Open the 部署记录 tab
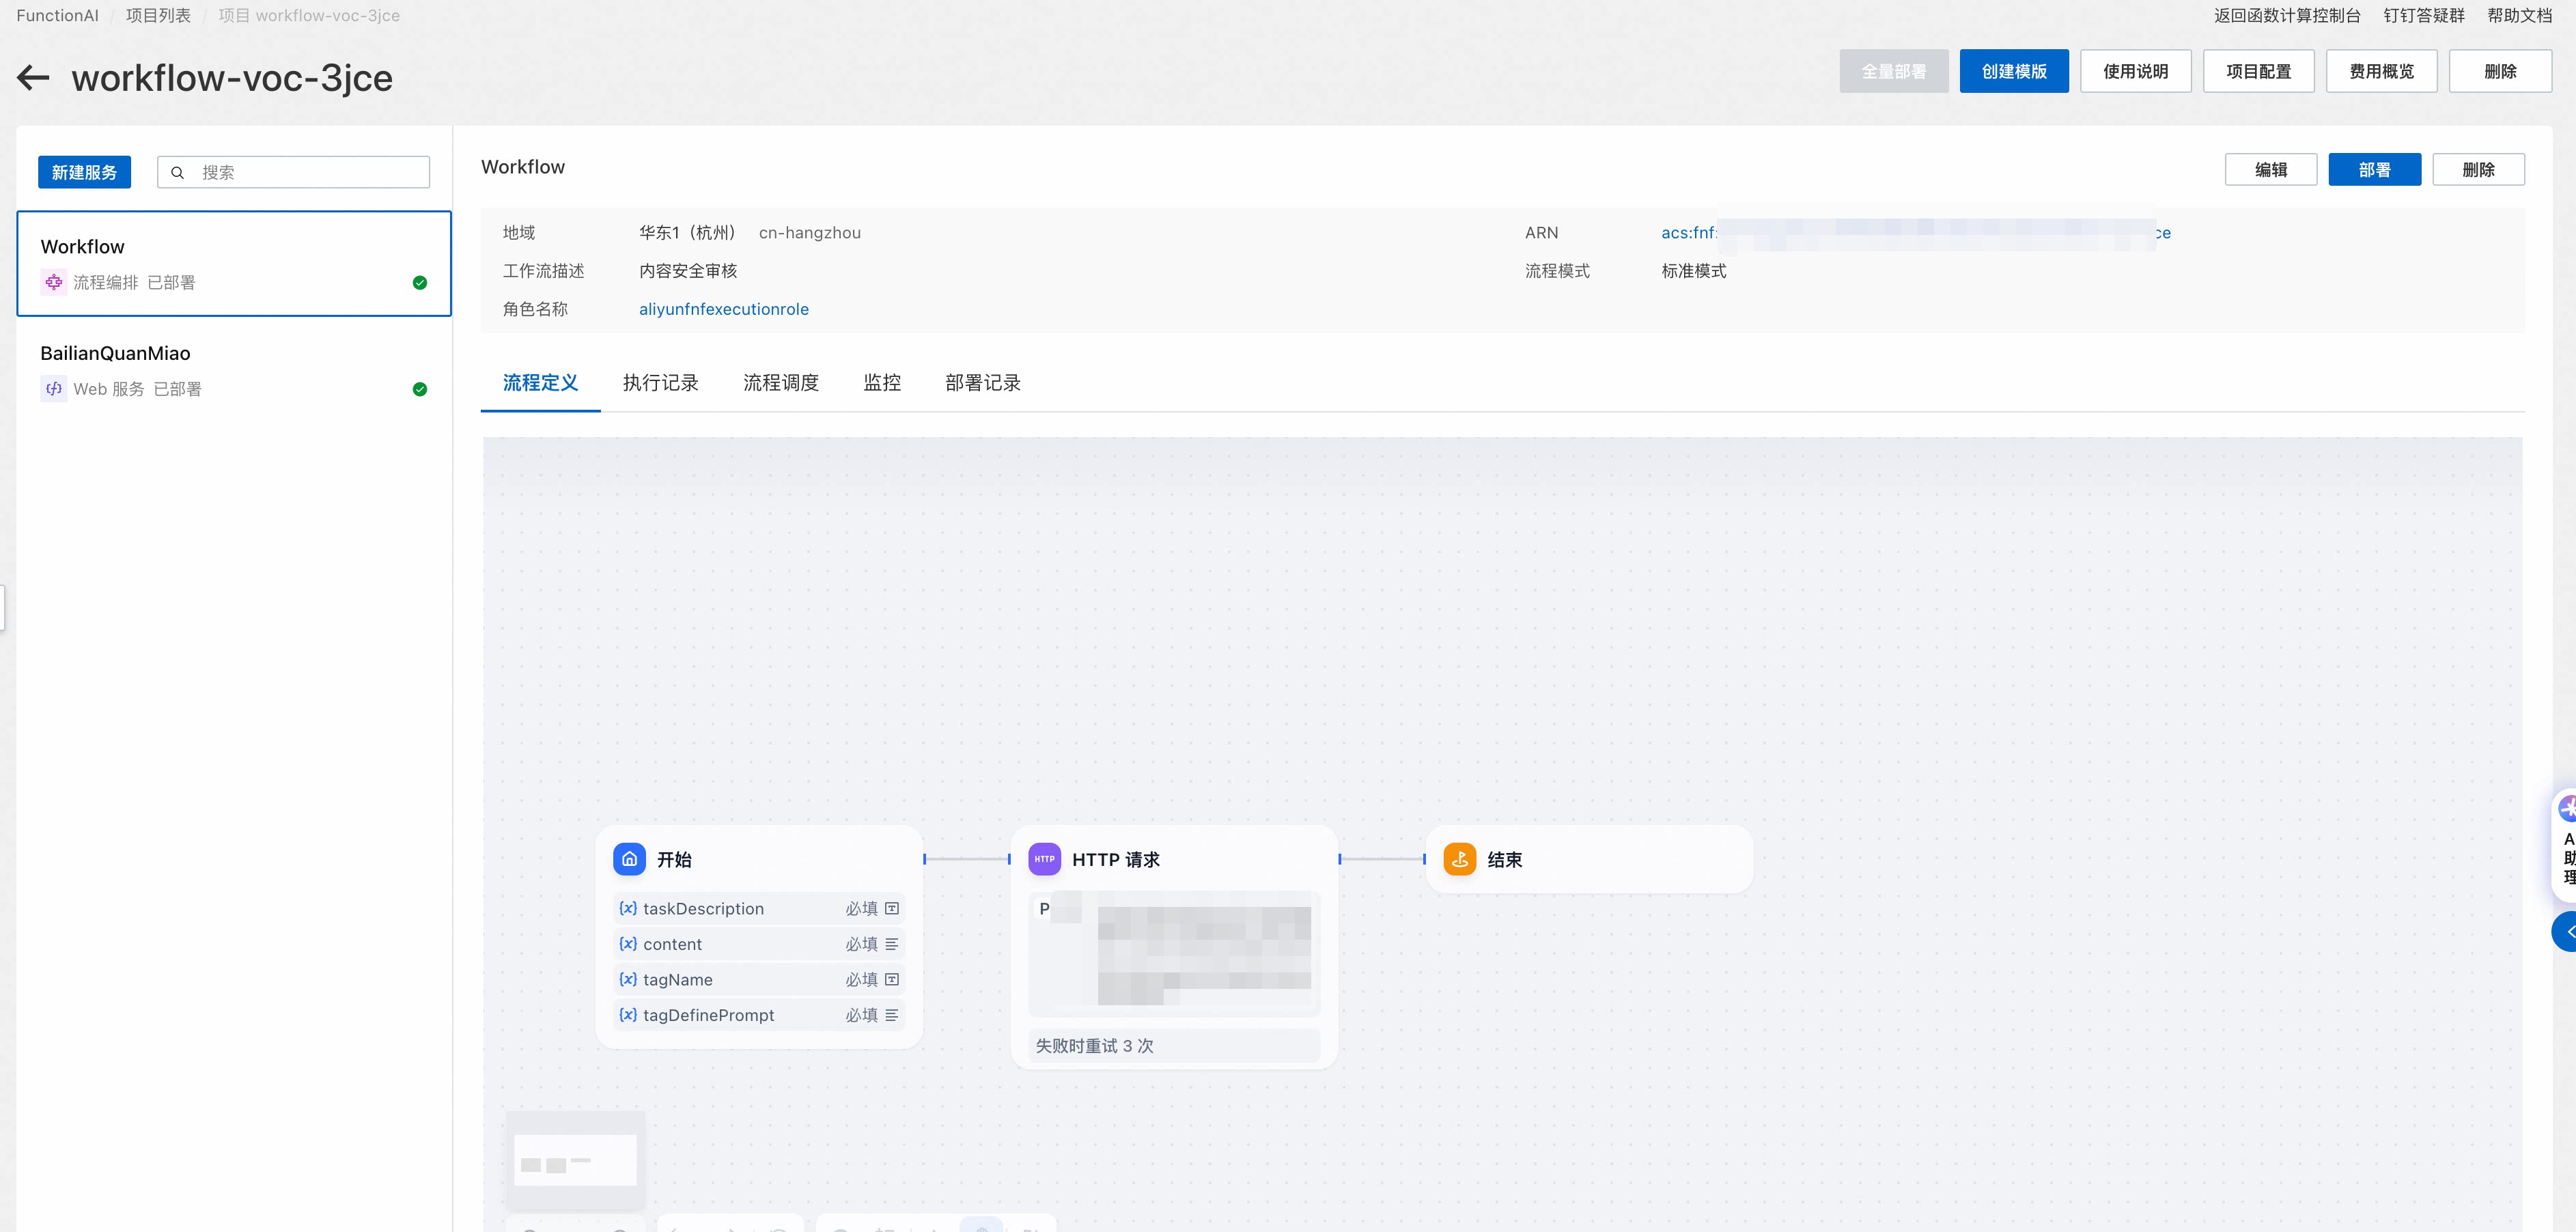This screenshot has height=1232, width=2576. point(982,383)
